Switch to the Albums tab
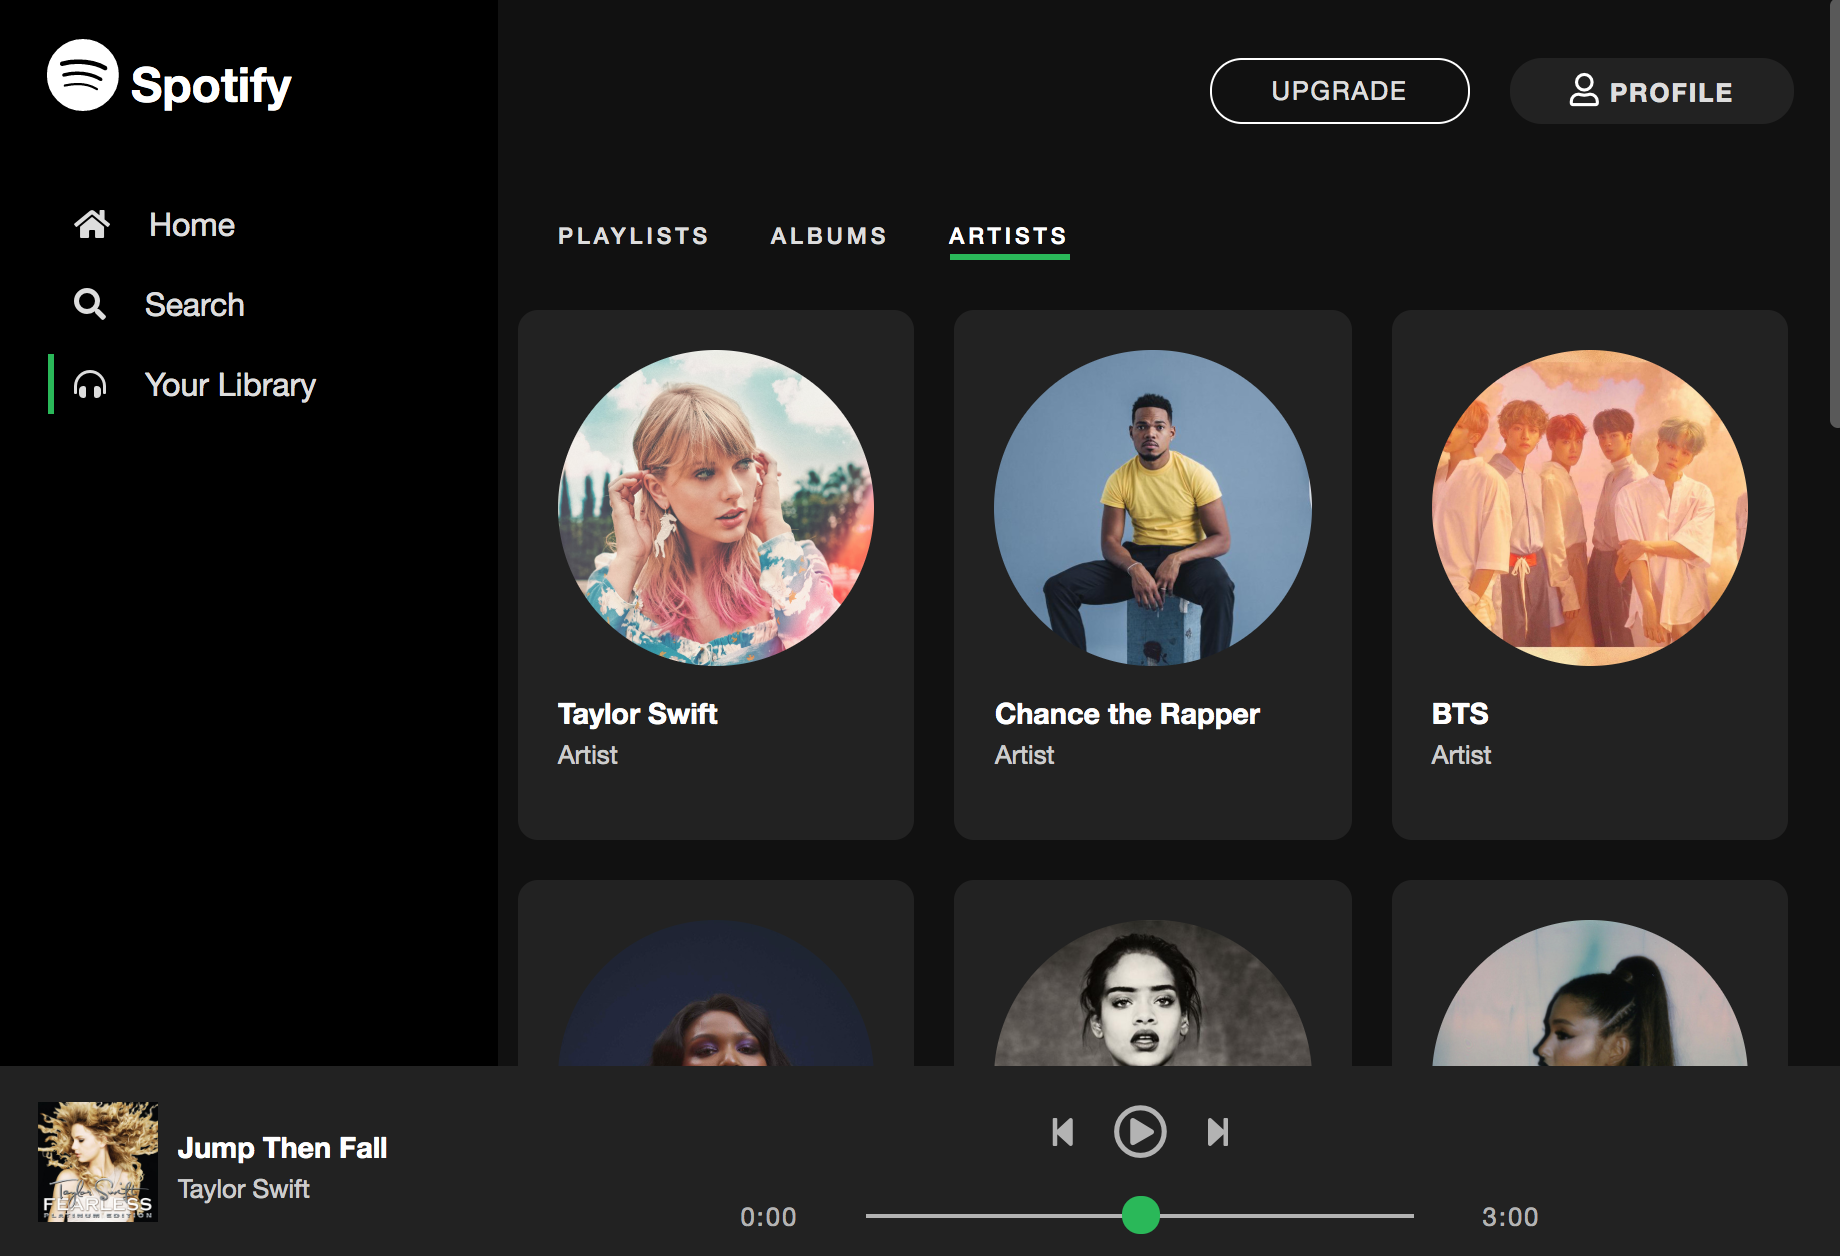 pyautogui.click(x=828, y=236)
